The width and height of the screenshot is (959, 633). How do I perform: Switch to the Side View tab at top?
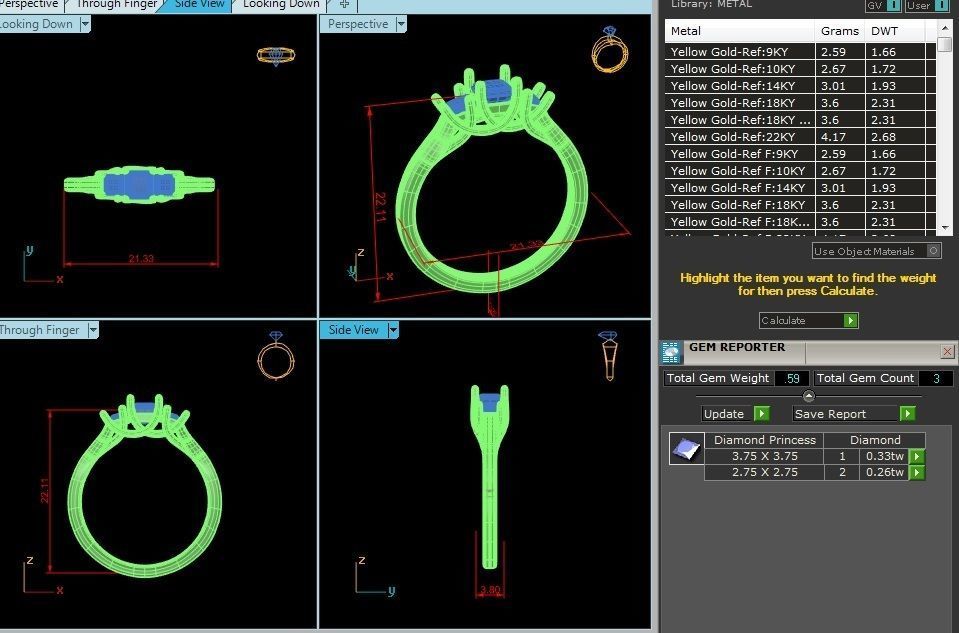click(x=199, y=4)
